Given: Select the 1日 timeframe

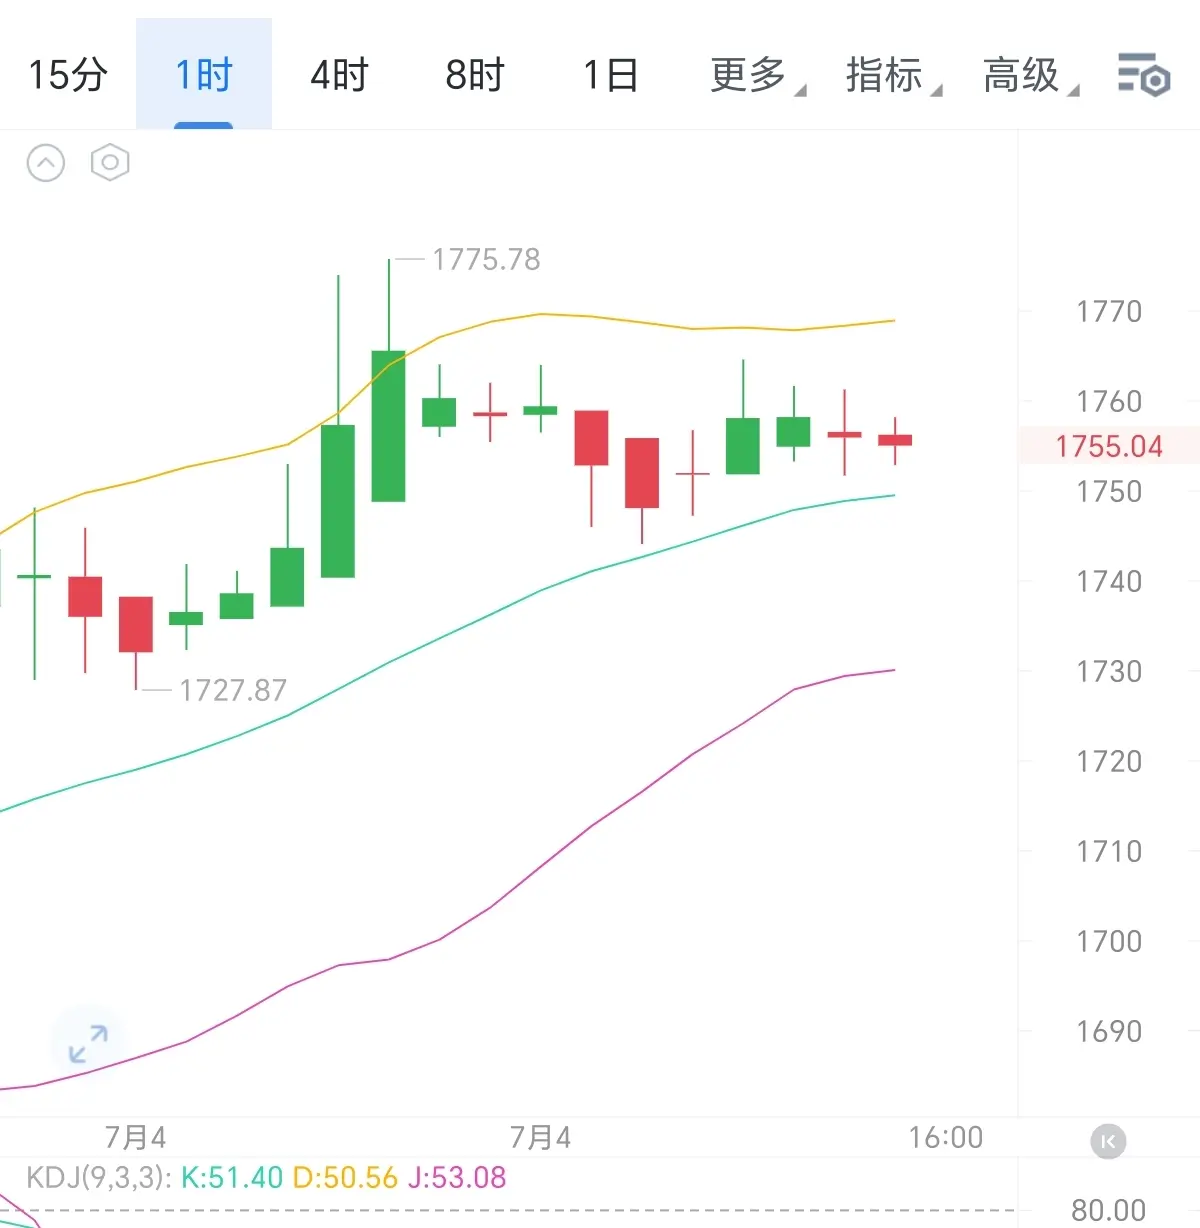Looking at the screenshot, I should pyautogui.click(x=610, y=75).
